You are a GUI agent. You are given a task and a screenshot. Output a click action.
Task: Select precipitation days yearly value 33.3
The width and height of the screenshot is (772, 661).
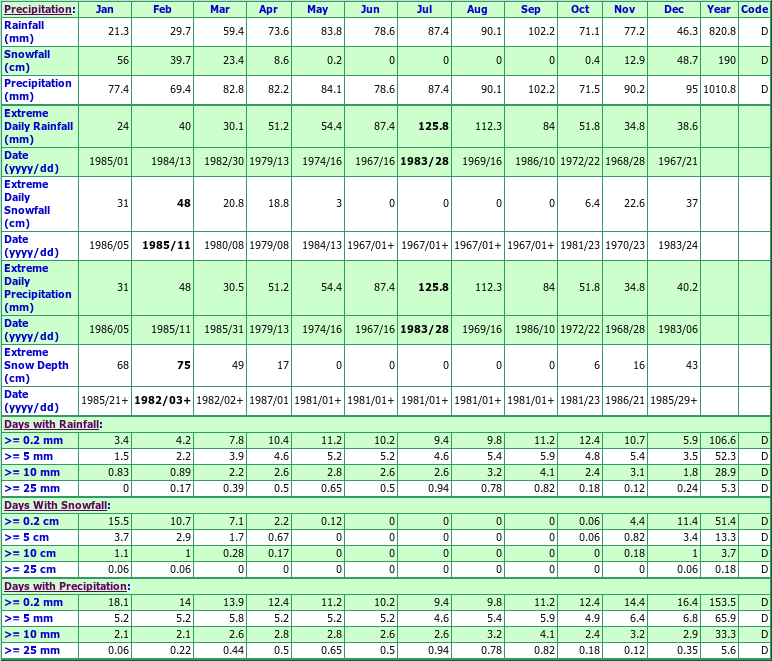pyautogui.click(x=726, y=634)
